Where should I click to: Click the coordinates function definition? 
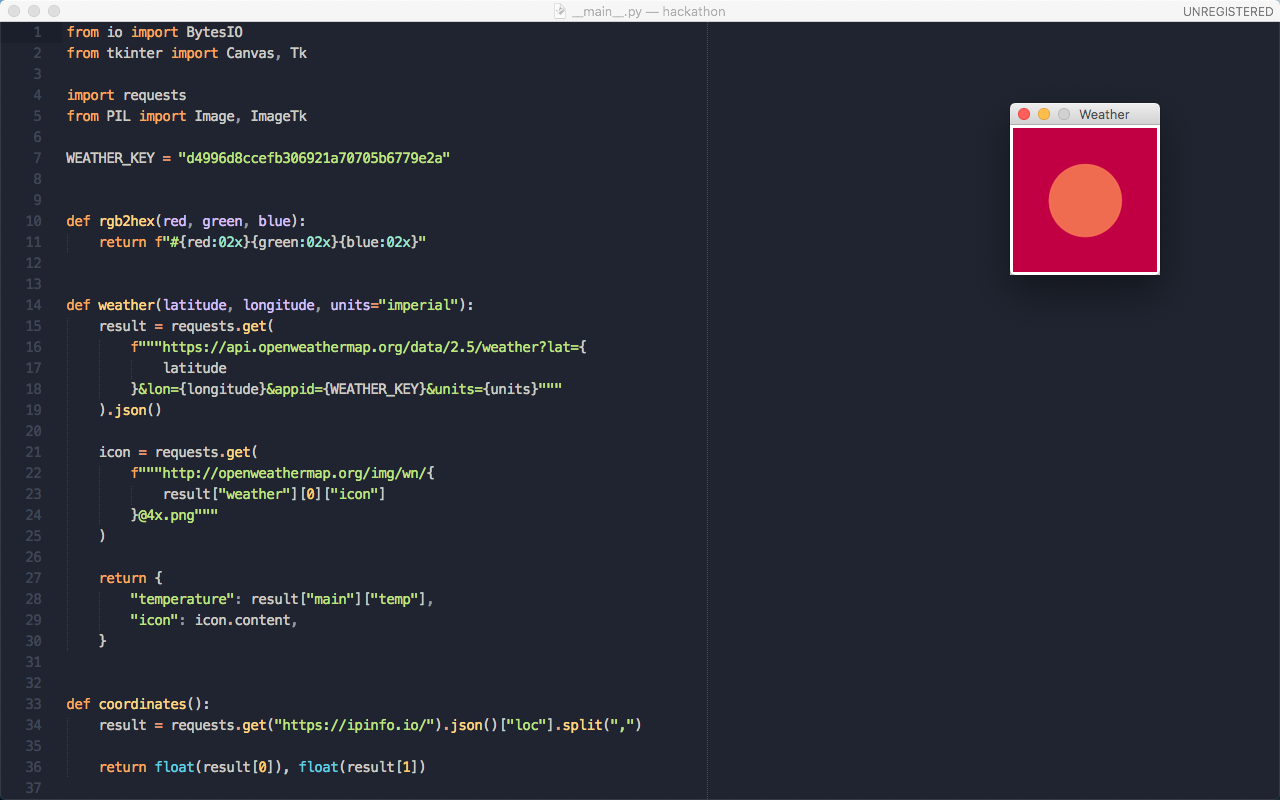click(x=142, y=703)
